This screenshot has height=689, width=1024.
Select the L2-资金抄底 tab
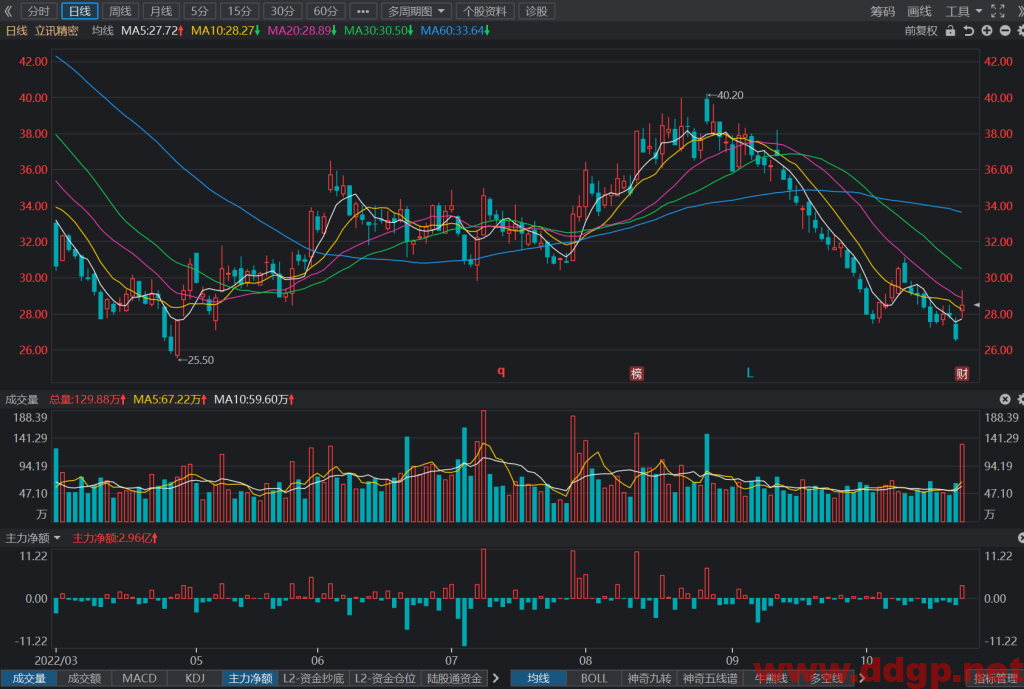(313, 679)
